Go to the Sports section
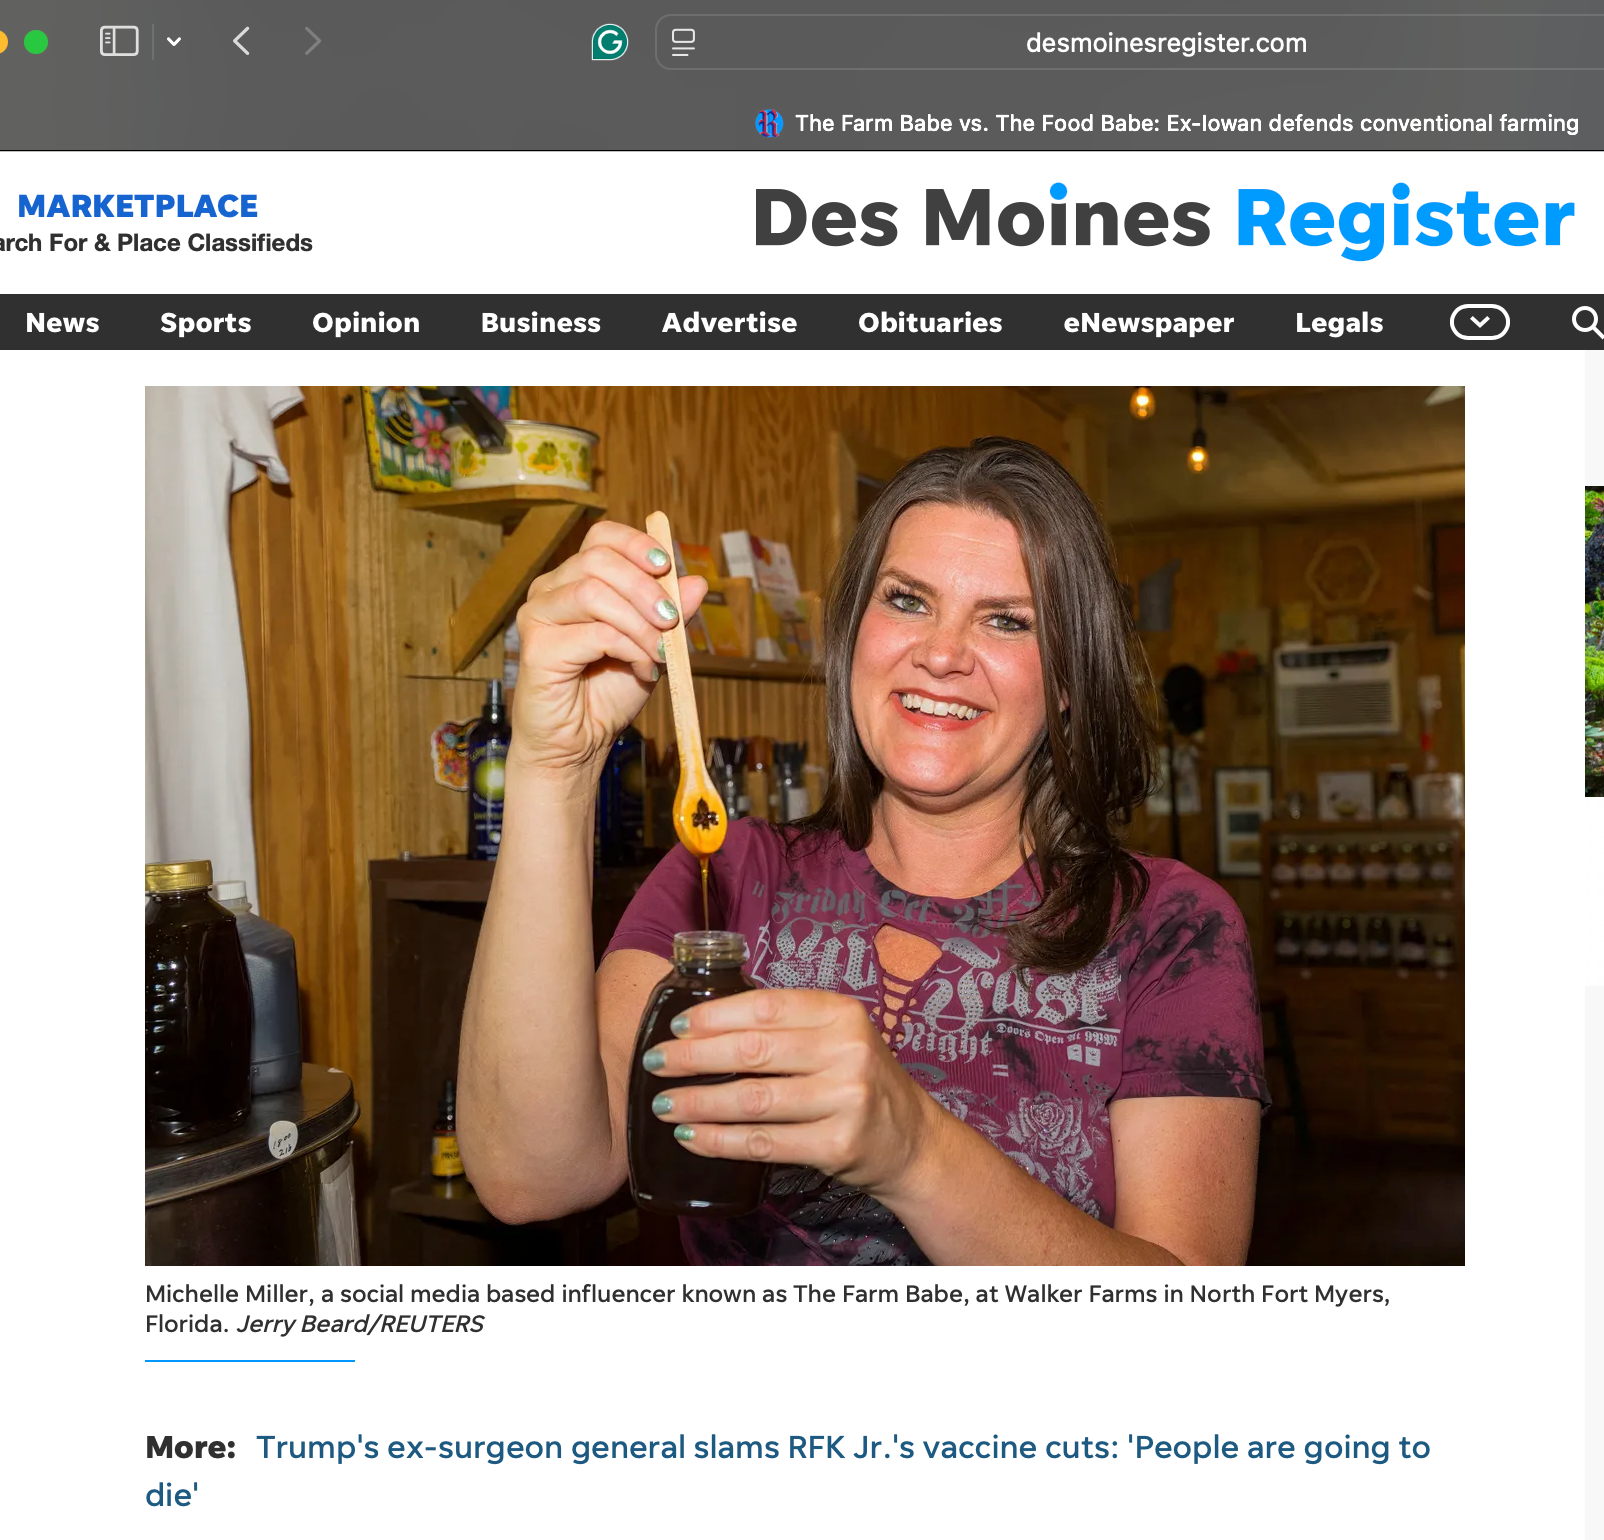The image size is (1604, 1540). coord(206,322)
